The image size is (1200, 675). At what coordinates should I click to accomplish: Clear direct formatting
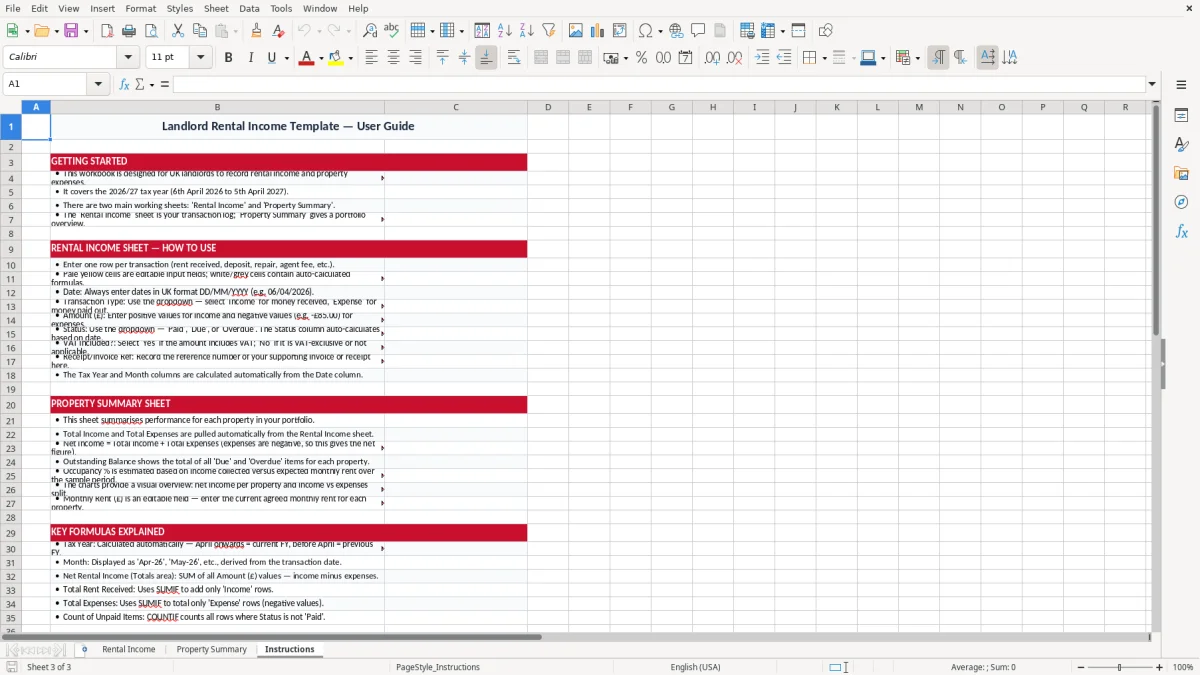(277, 31)
